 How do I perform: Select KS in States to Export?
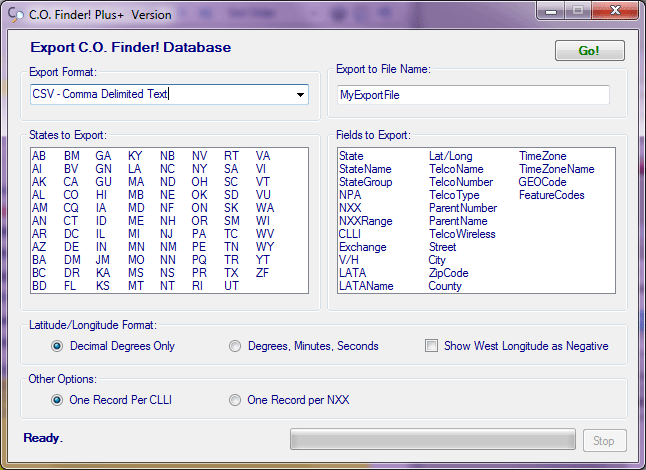coord(103,286)
